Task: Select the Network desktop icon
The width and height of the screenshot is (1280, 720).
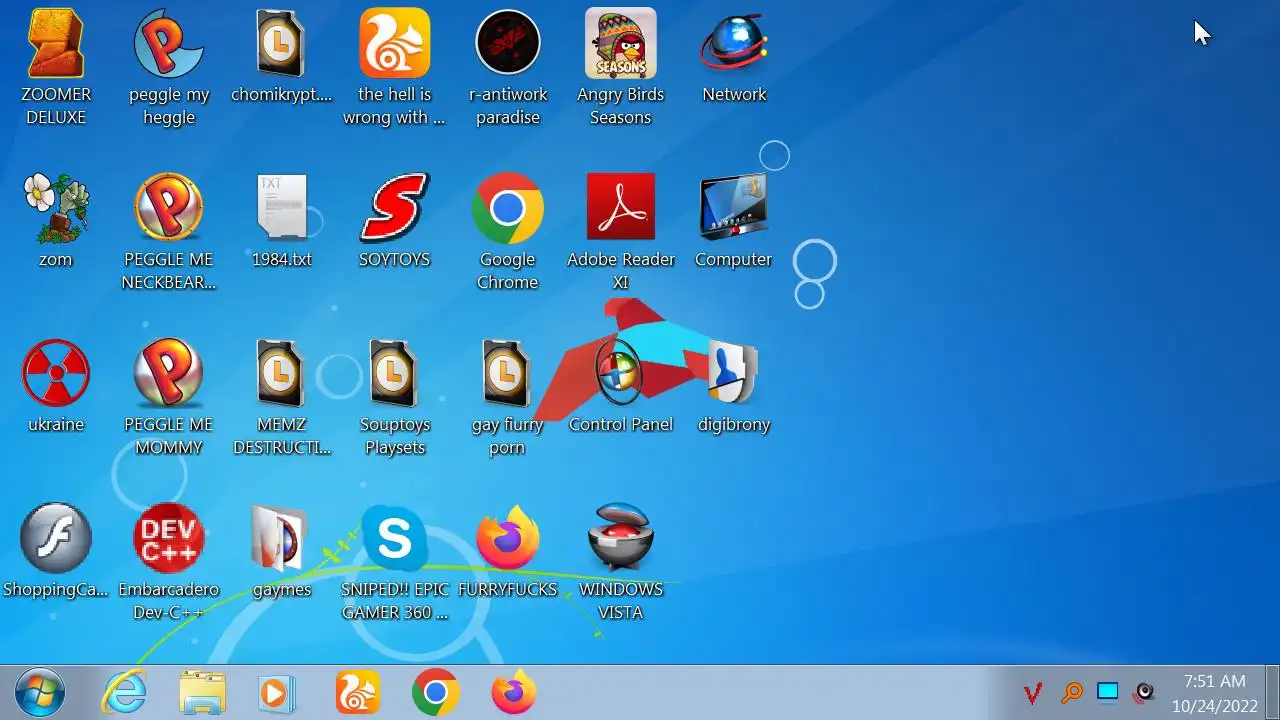Action: (734, 43)
